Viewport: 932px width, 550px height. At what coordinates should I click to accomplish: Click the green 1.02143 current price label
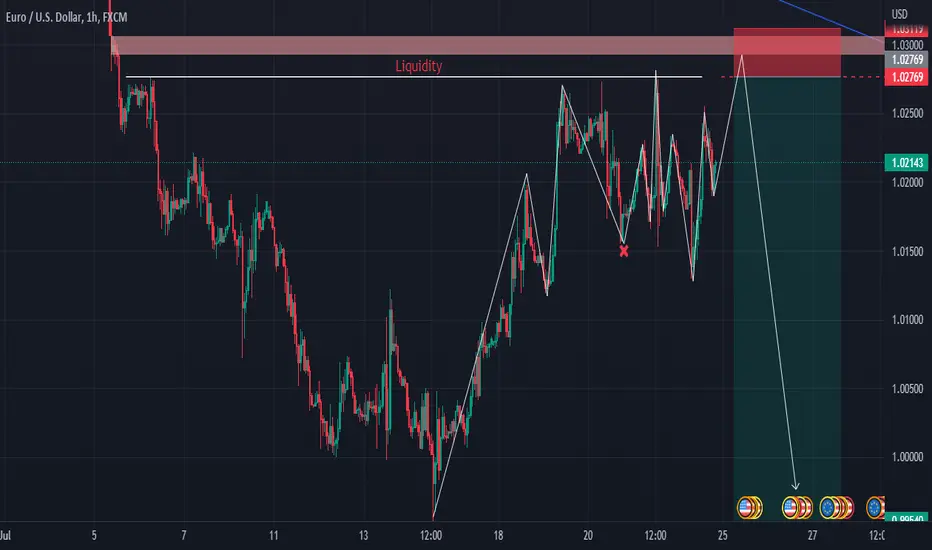(x=906, y=162)
